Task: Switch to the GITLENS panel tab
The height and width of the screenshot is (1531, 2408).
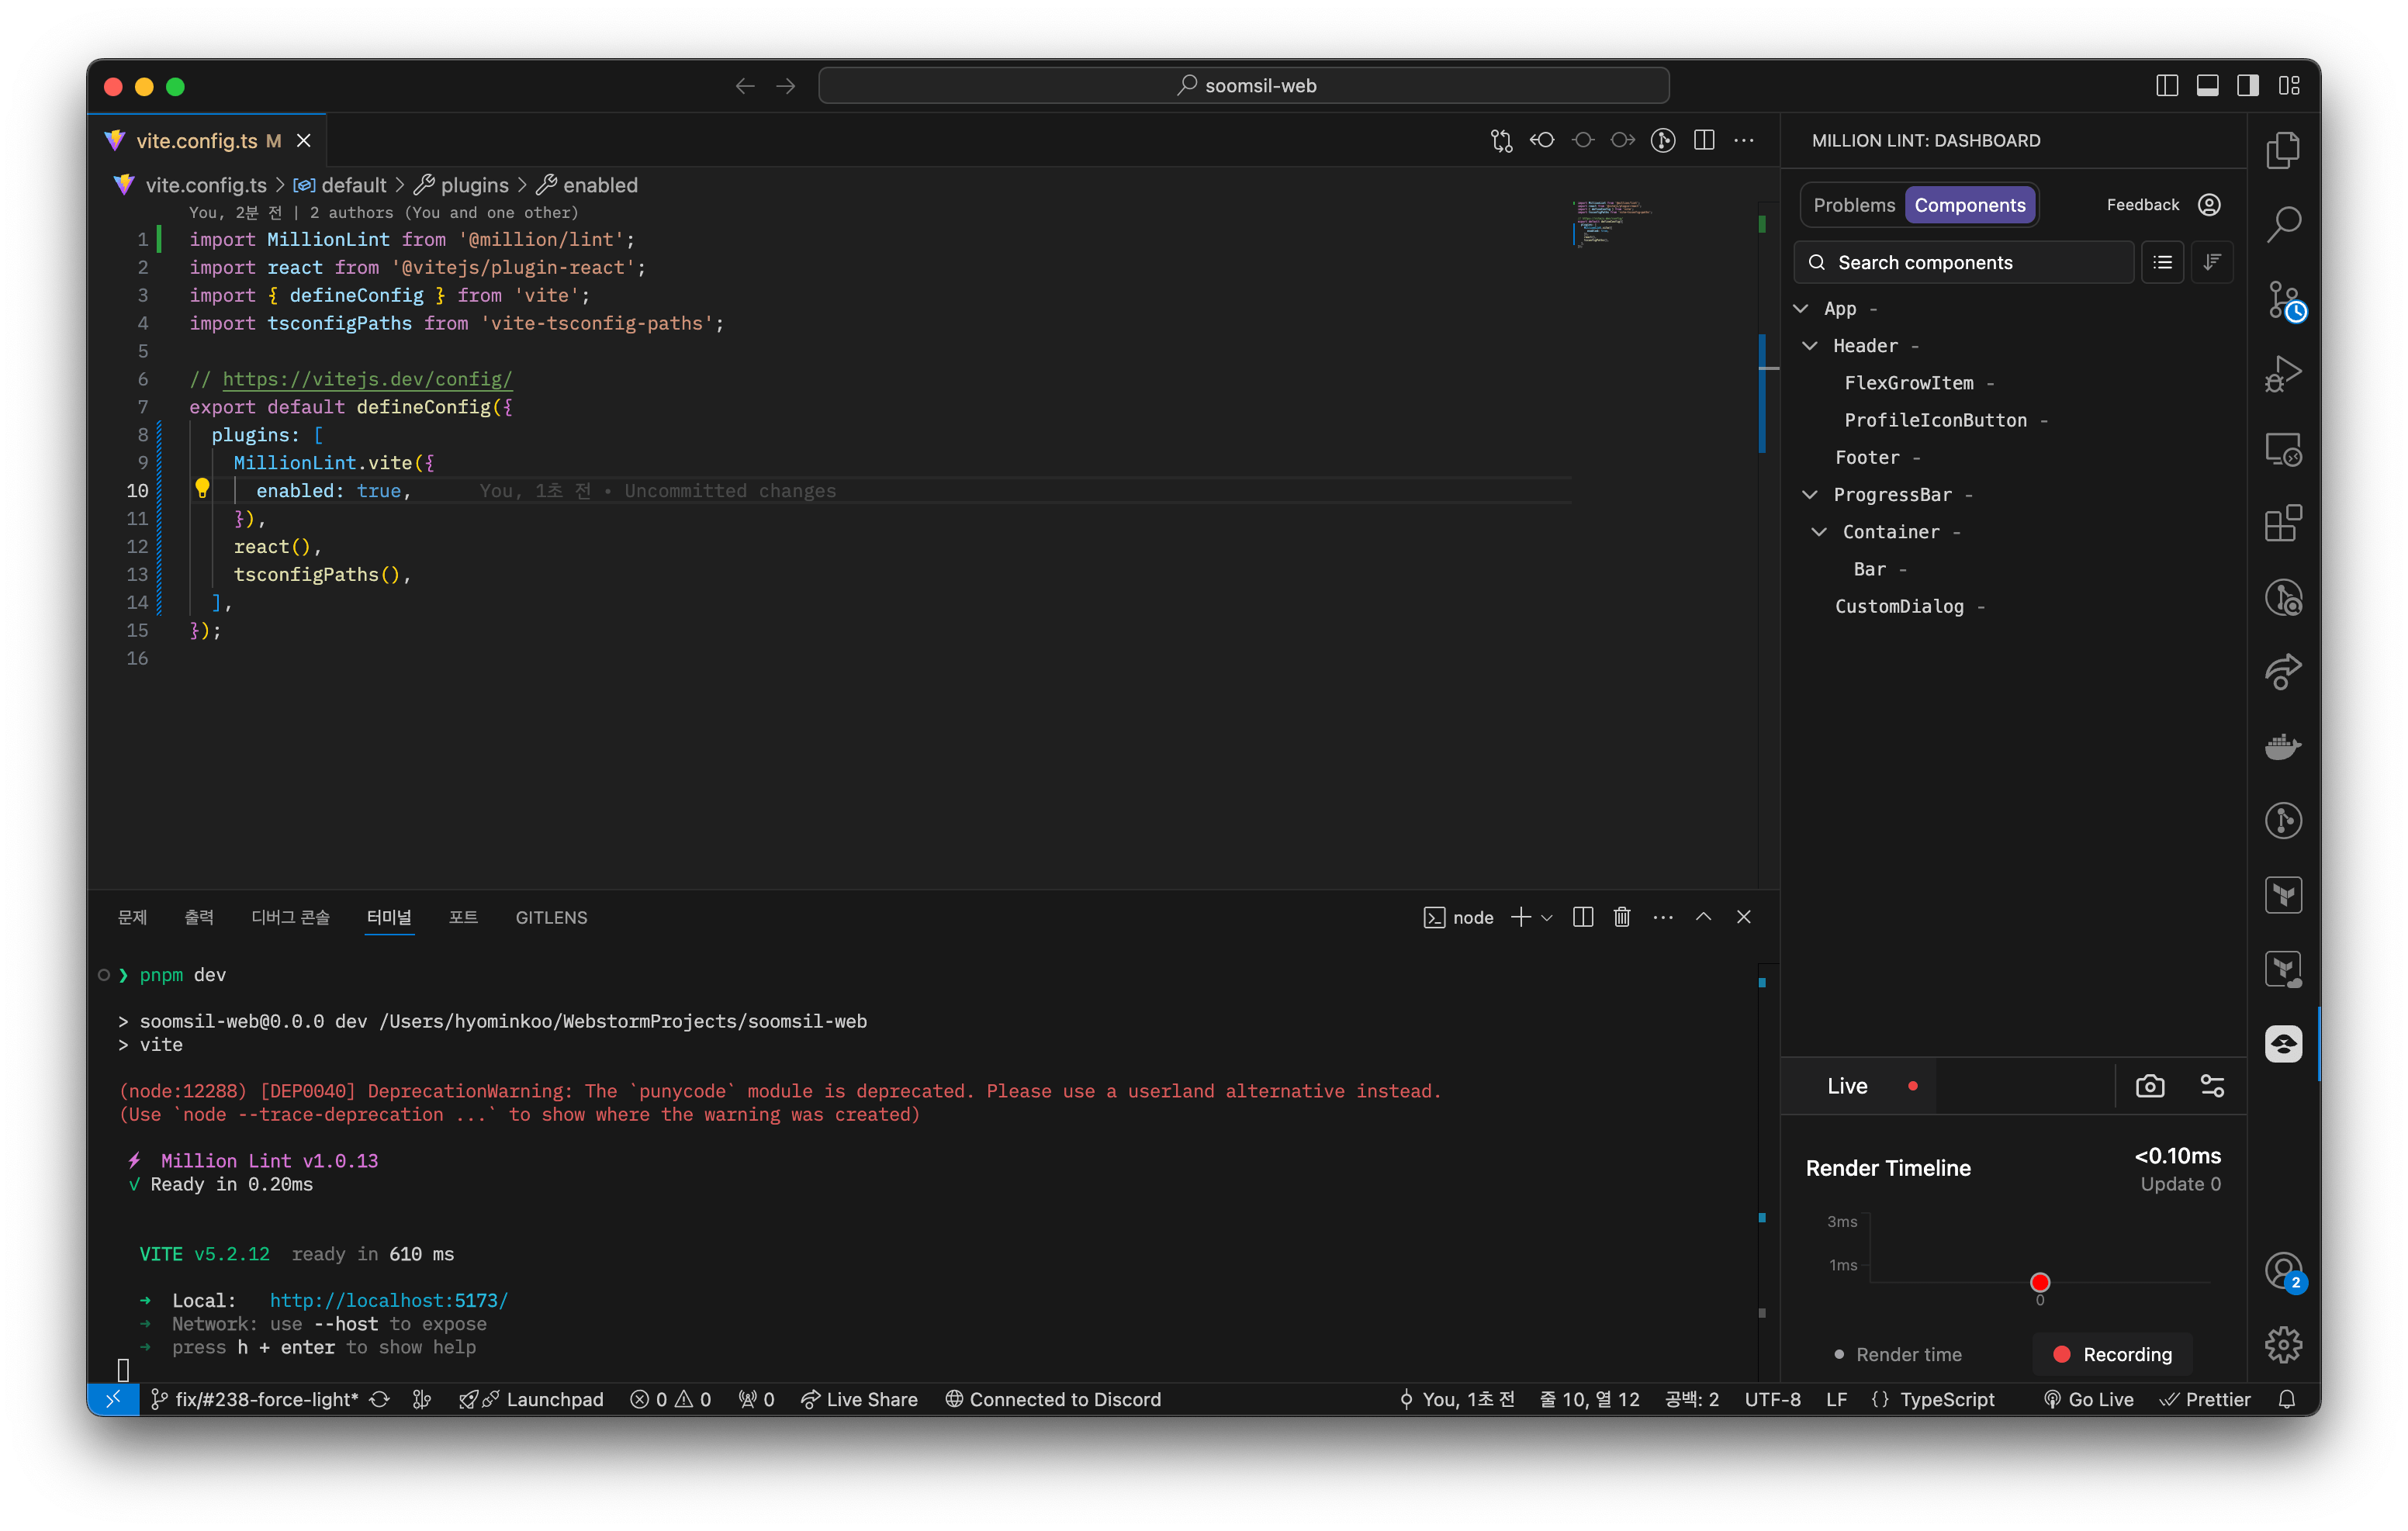Action: tap(551, 917)
